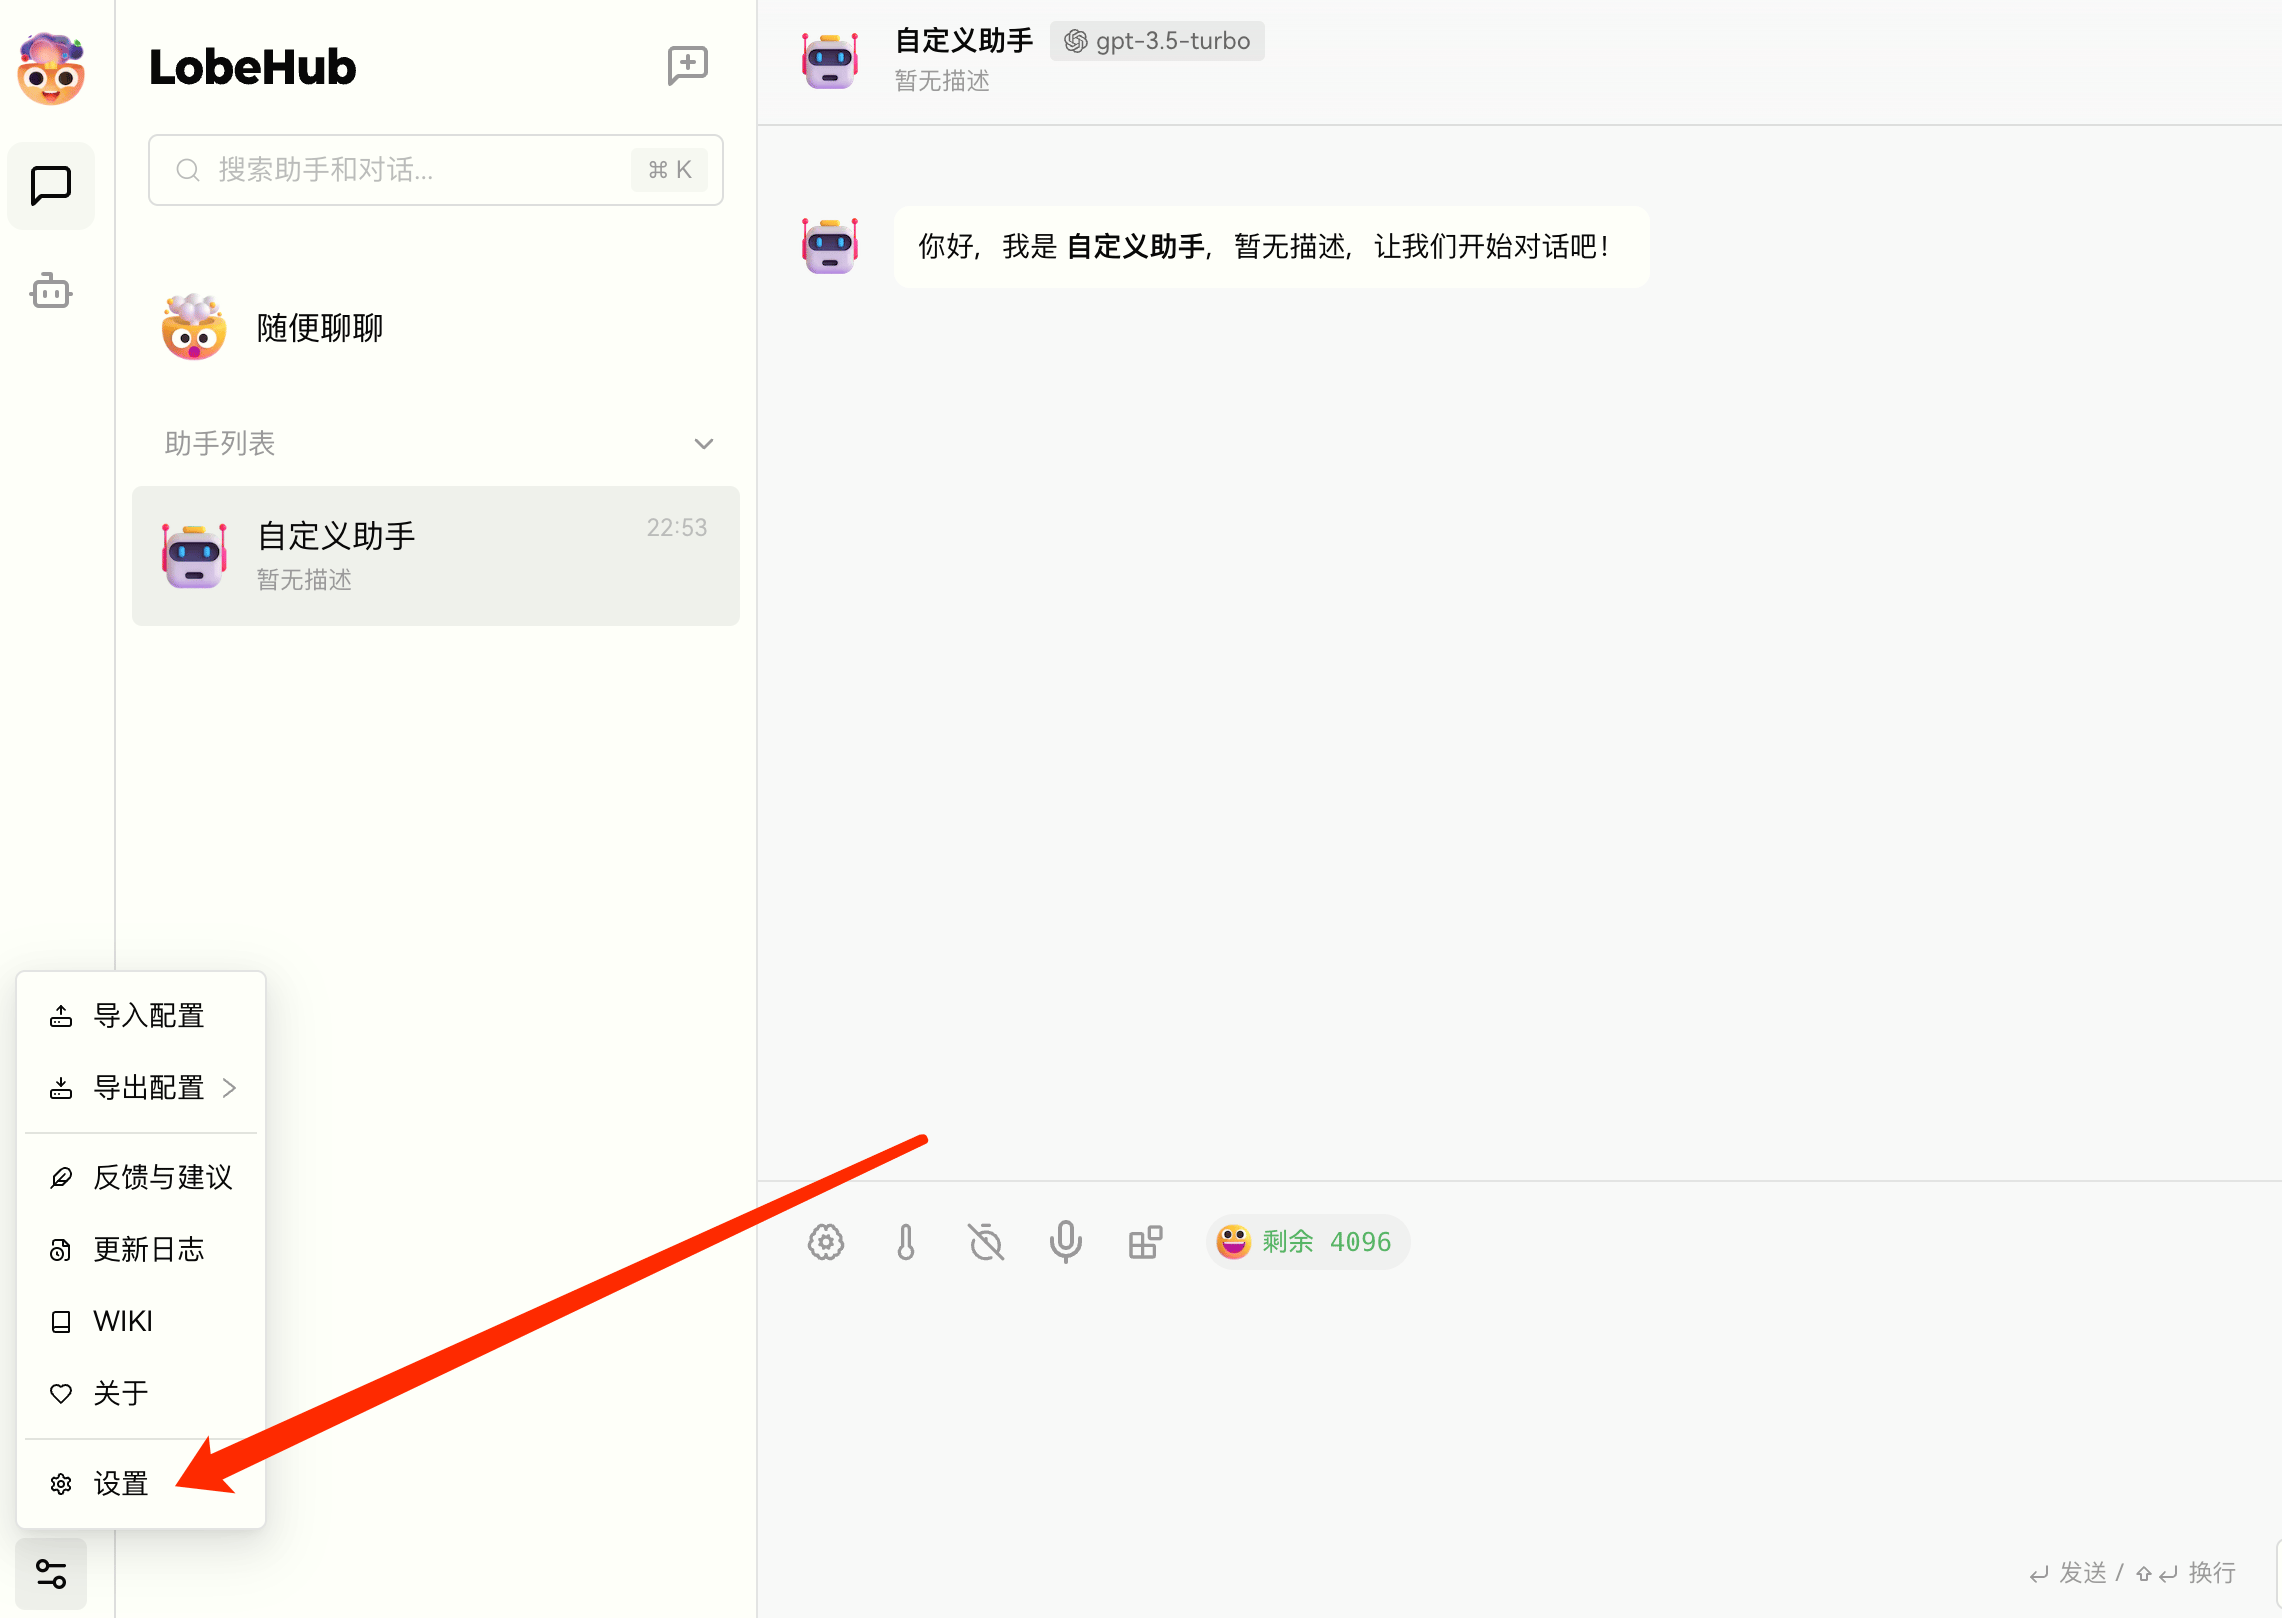Image resolution: width=2282 pixels, height=1618 pixels.
Task: Open the plugins panel icon in chat toolbar
Action: [x=1144, y=1242]
